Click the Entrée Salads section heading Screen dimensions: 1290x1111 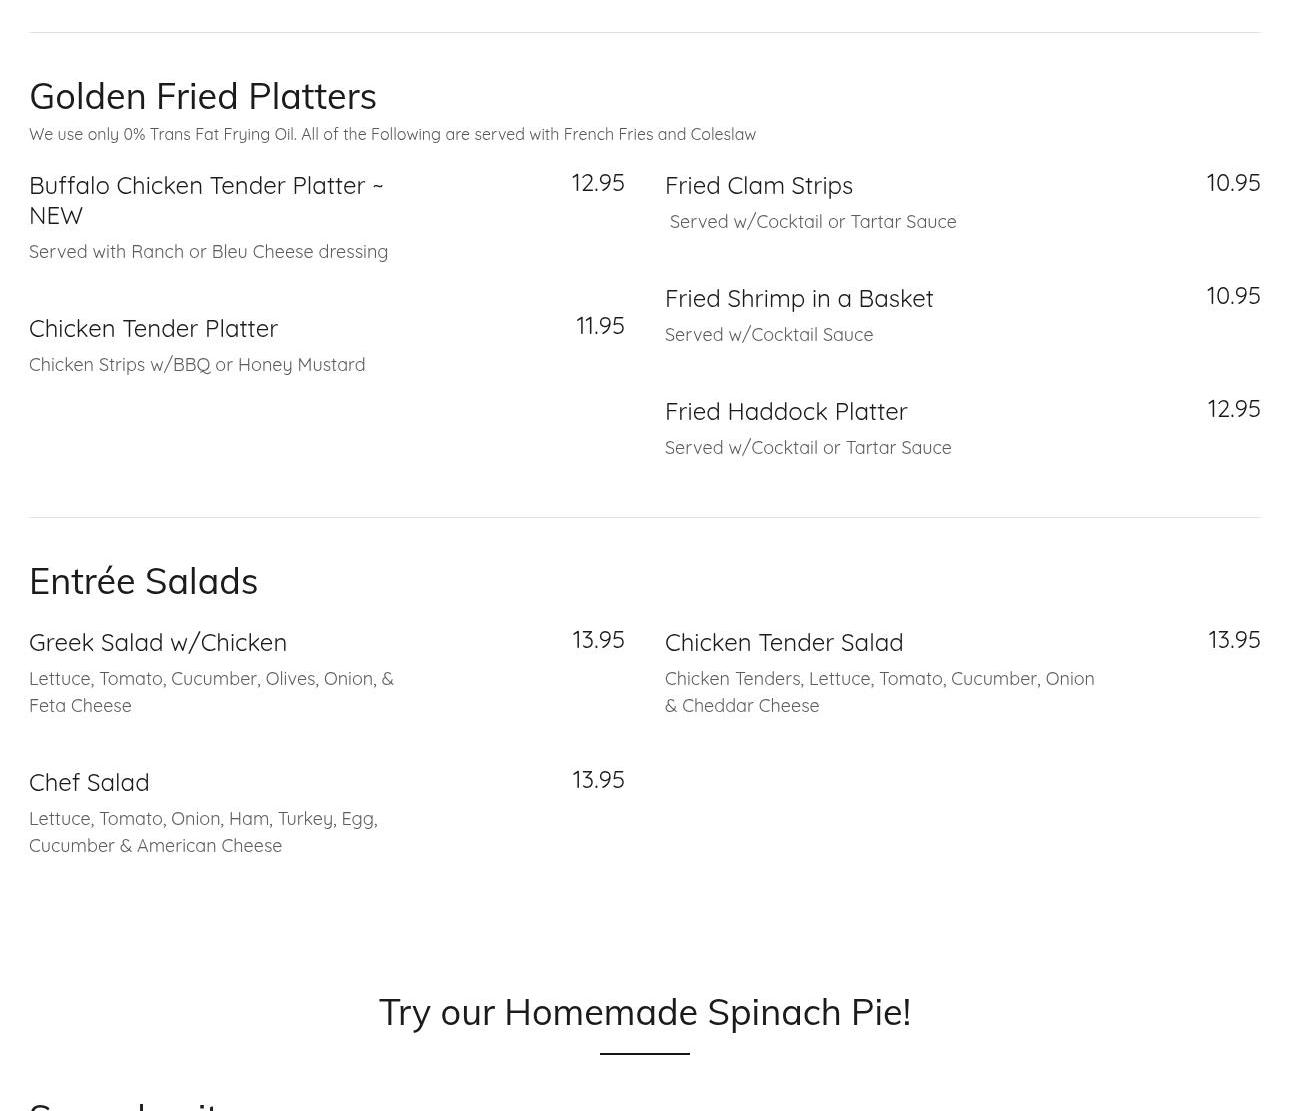pyautogui.click(x=143, y=582)
